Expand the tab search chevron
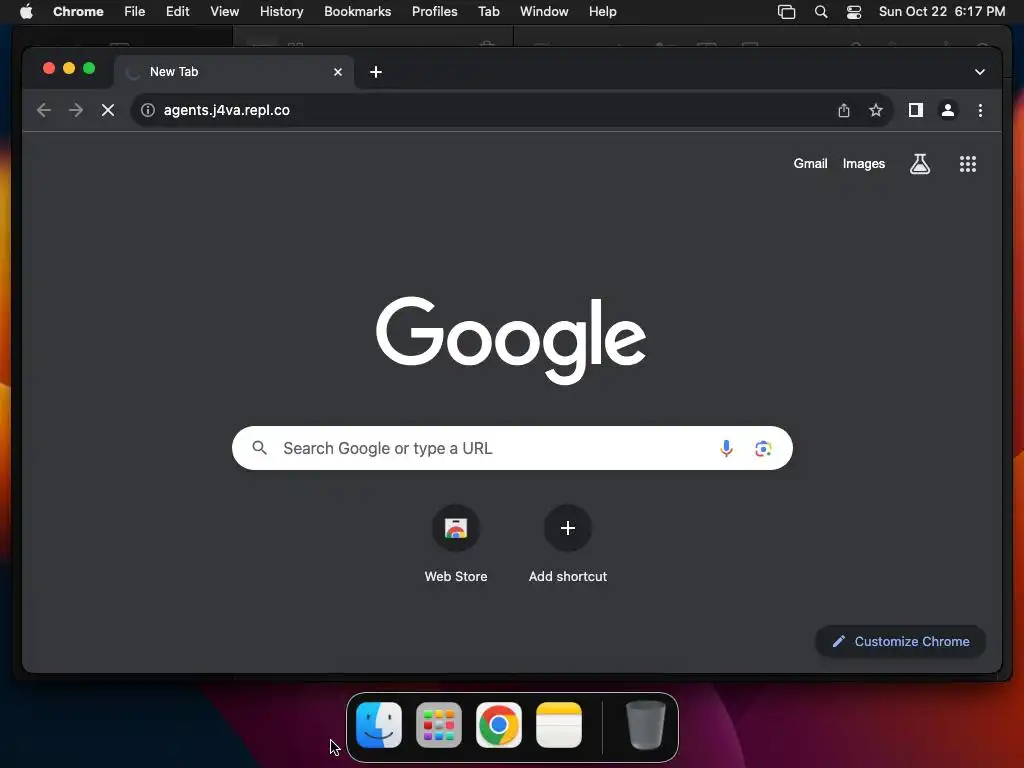Image resolution: width=1024 pixels, height=768 pixels. tap(980, 72)
